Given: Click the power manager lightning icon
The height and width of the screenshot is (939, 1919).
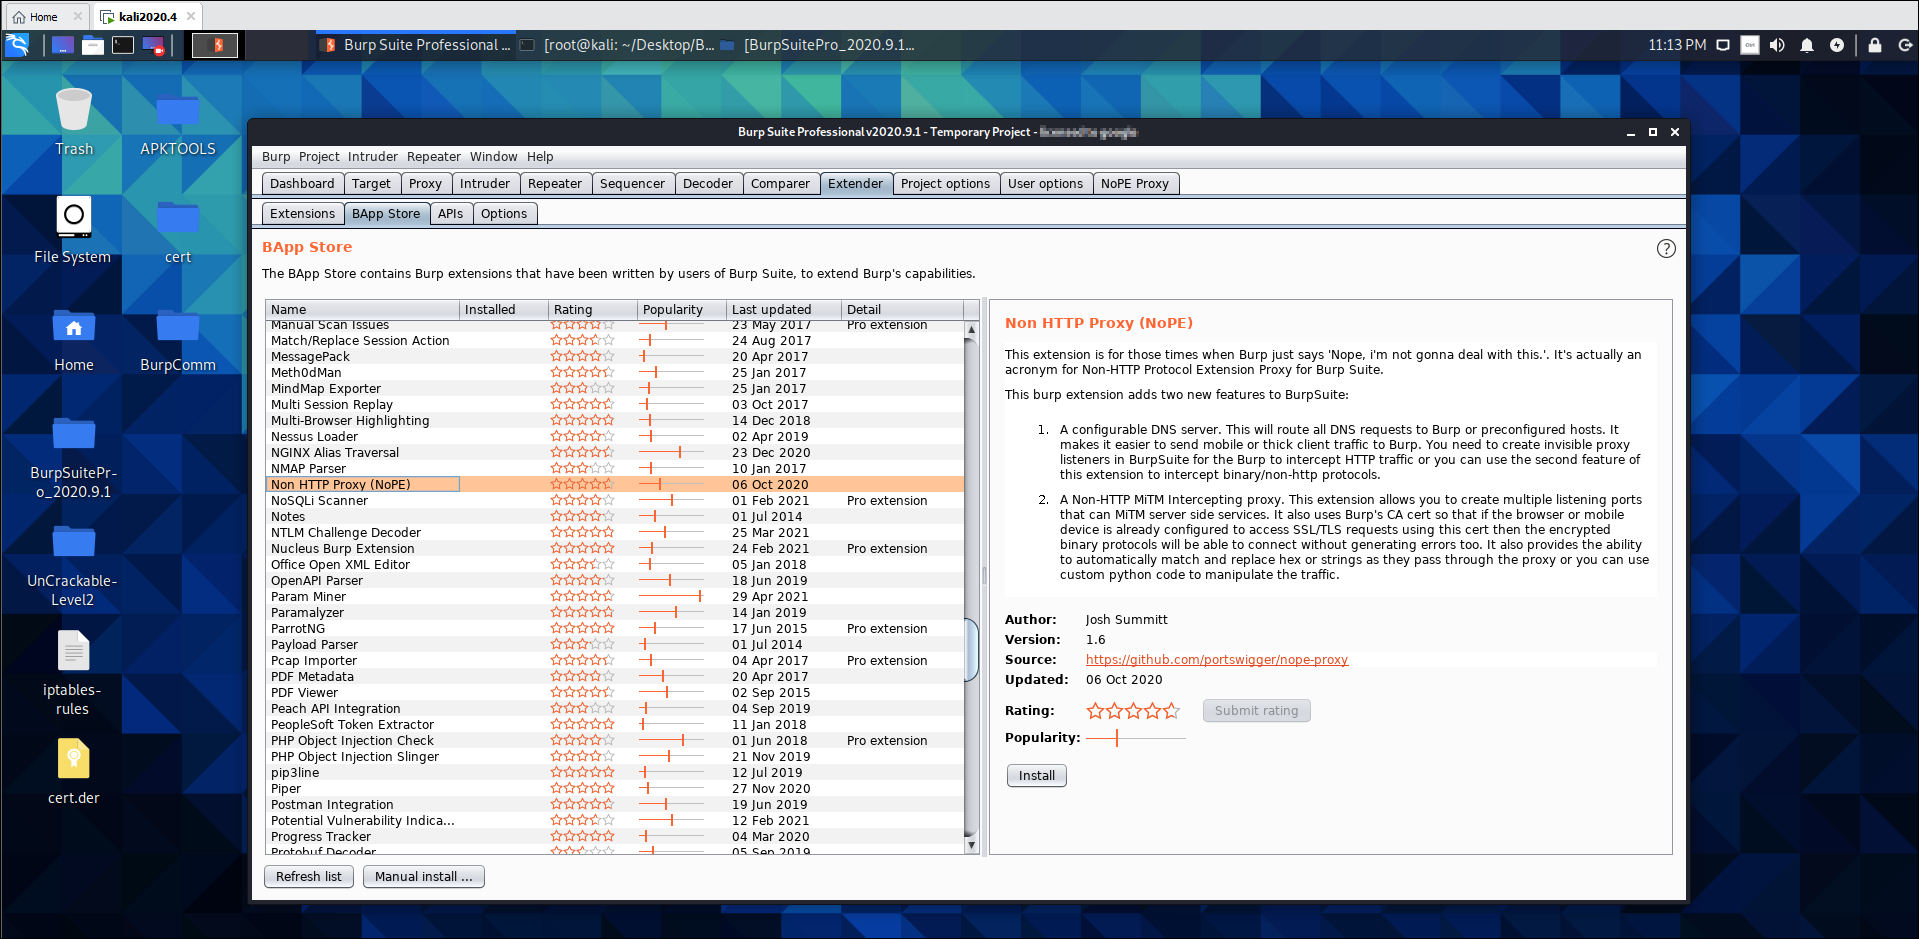Looking at the screenshot, I should click(1837, 45).
